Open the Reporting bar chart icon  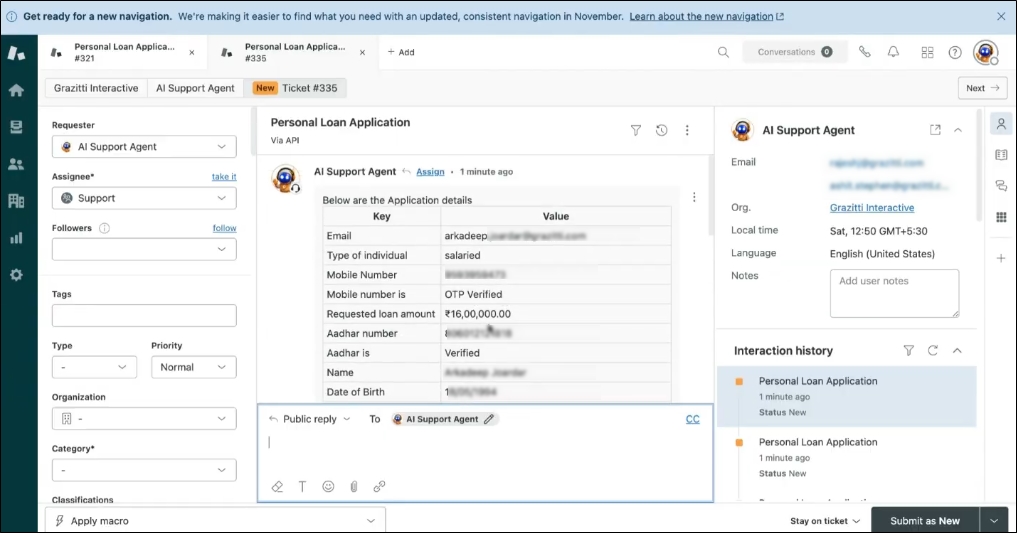(16, 238)
